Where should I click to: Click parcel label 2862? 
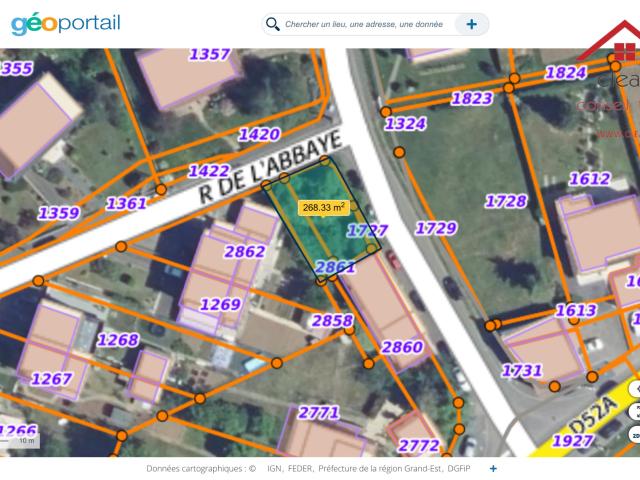(245, 251)
